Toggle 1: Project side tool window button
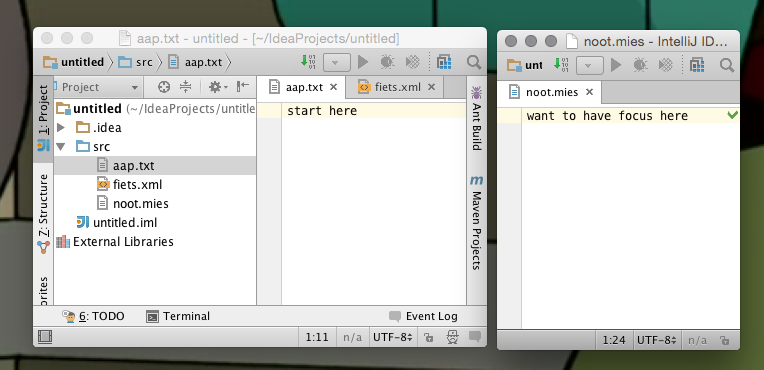This screenshot has width=764, height=370. pyautogui.click(x=43, y=119)
